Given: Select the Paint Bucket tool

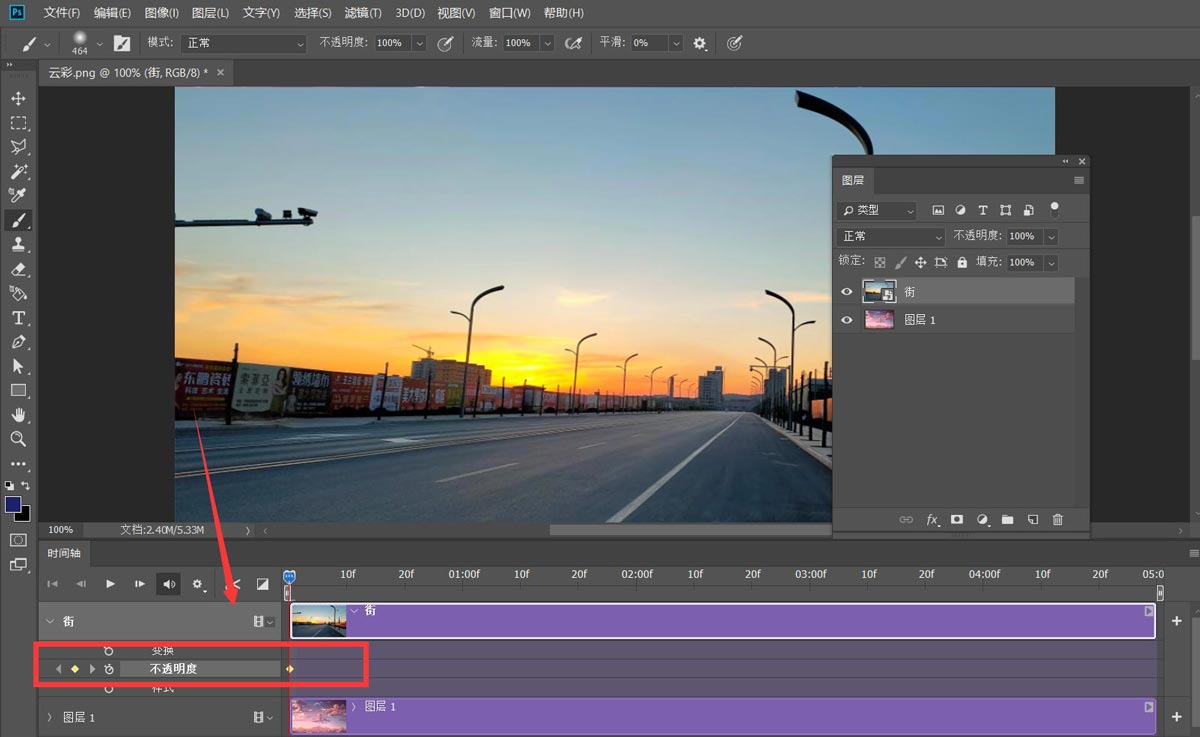Looking at the screenshot, I should [18, 293].
